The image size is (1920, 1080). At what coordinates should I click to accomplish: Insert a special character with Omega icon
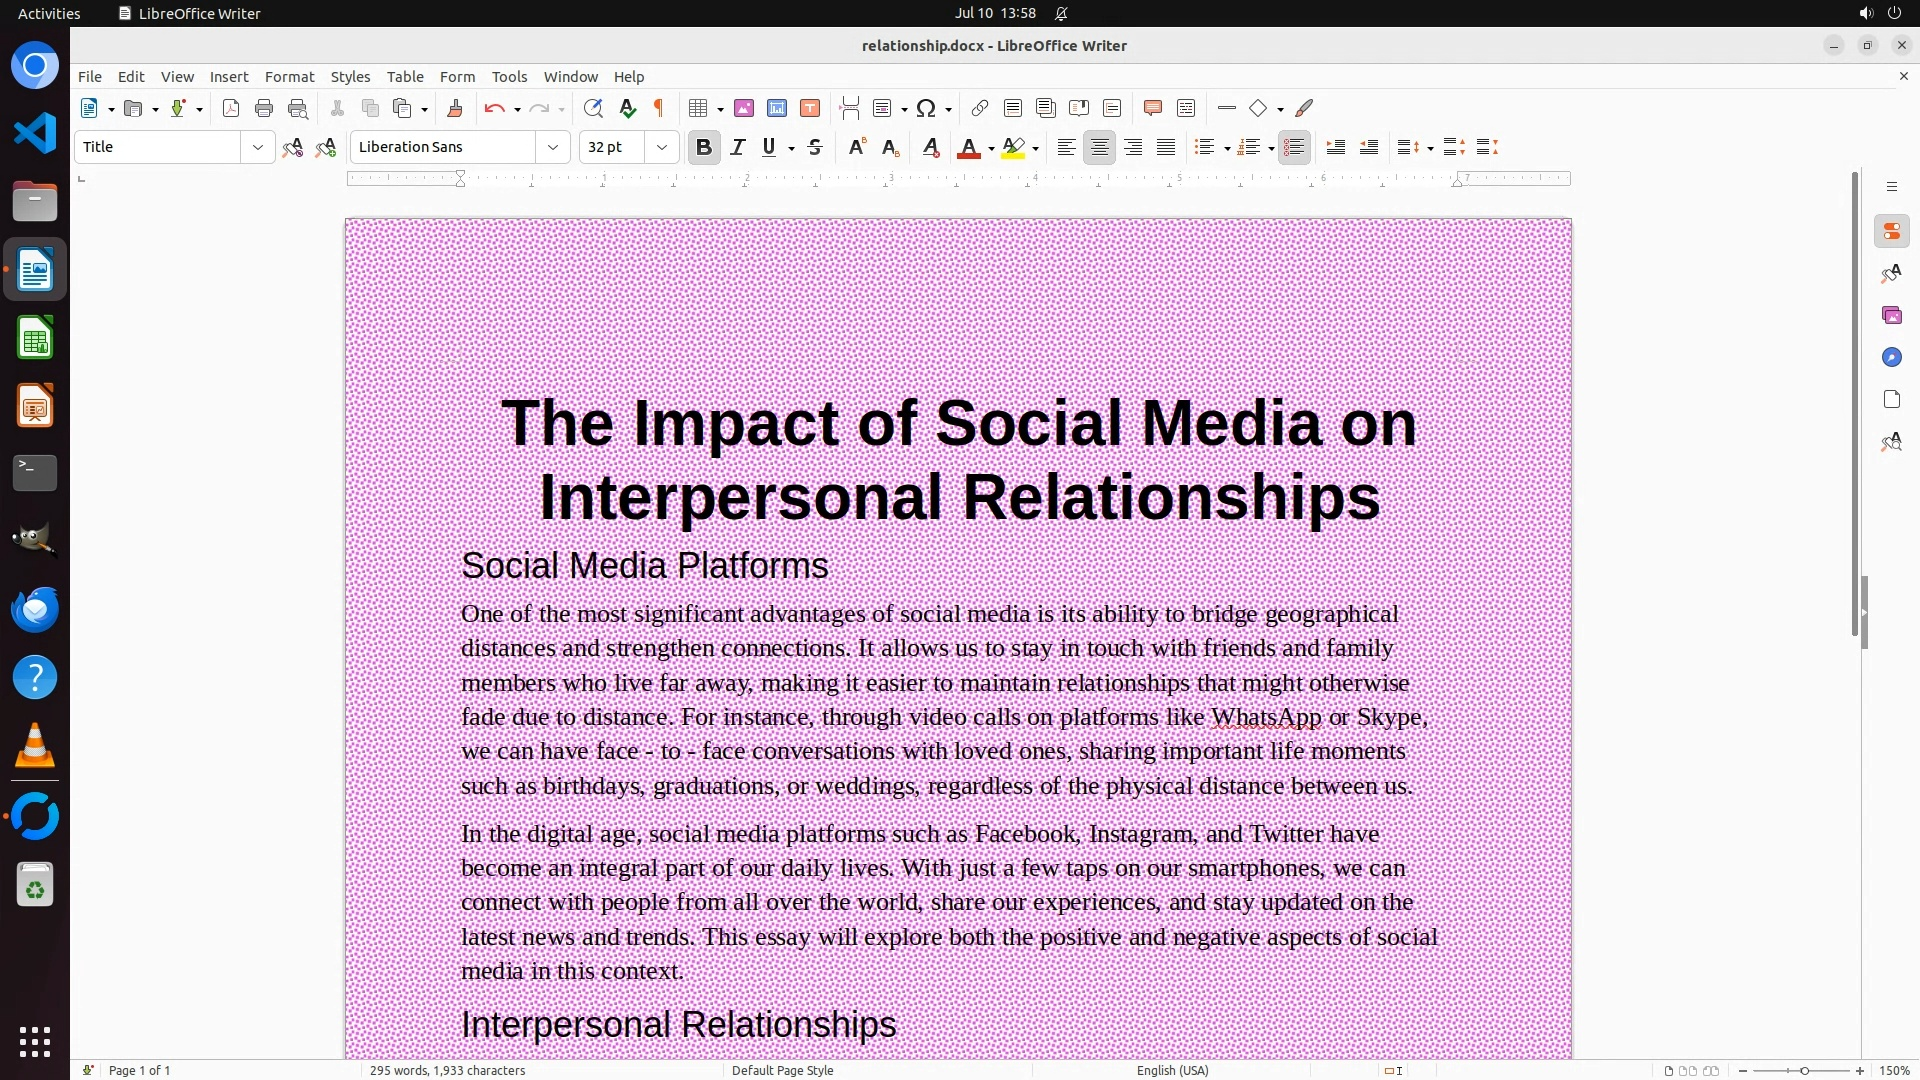coord(926,109)
